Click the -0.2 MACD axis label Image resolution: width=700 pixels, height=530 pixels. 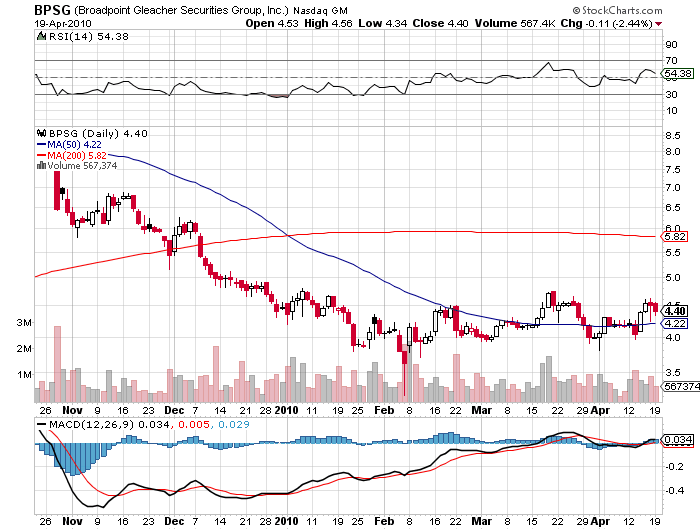[674, 467]
